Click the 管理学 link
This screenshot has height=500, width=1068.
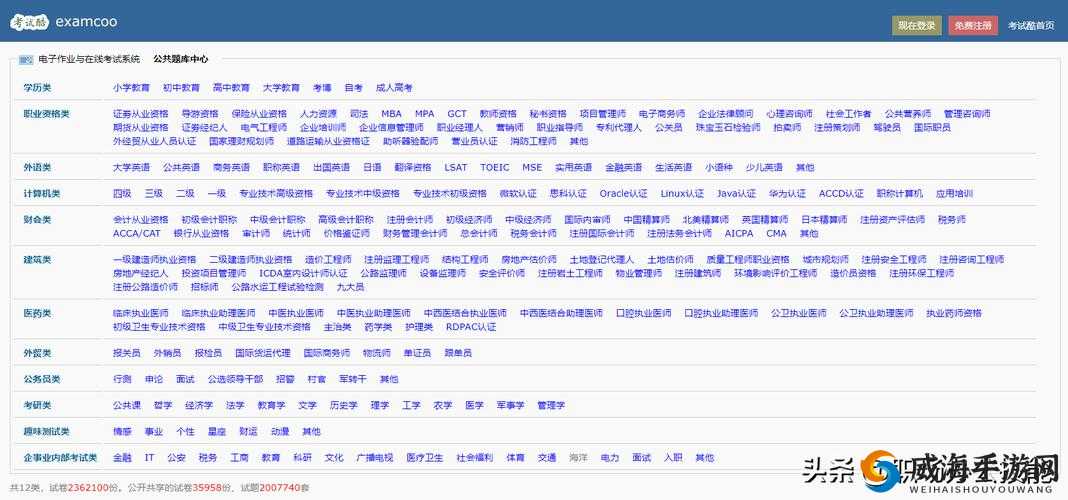[x=551, y=405]
